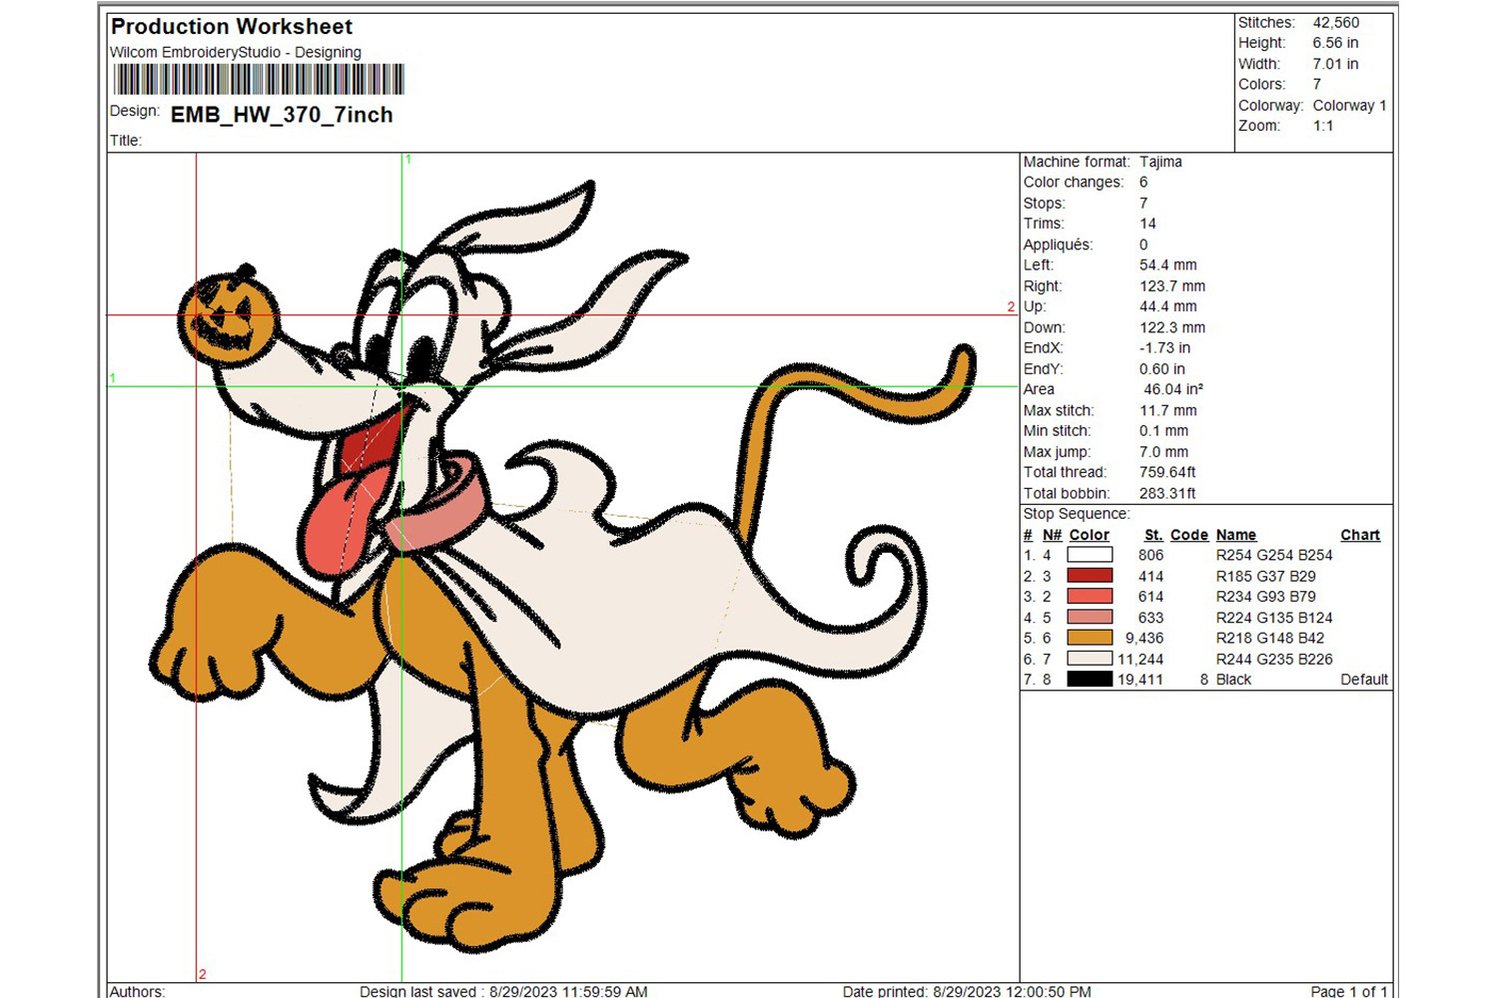Select the trims value "14"
1500x998 pixels.
1147,223
